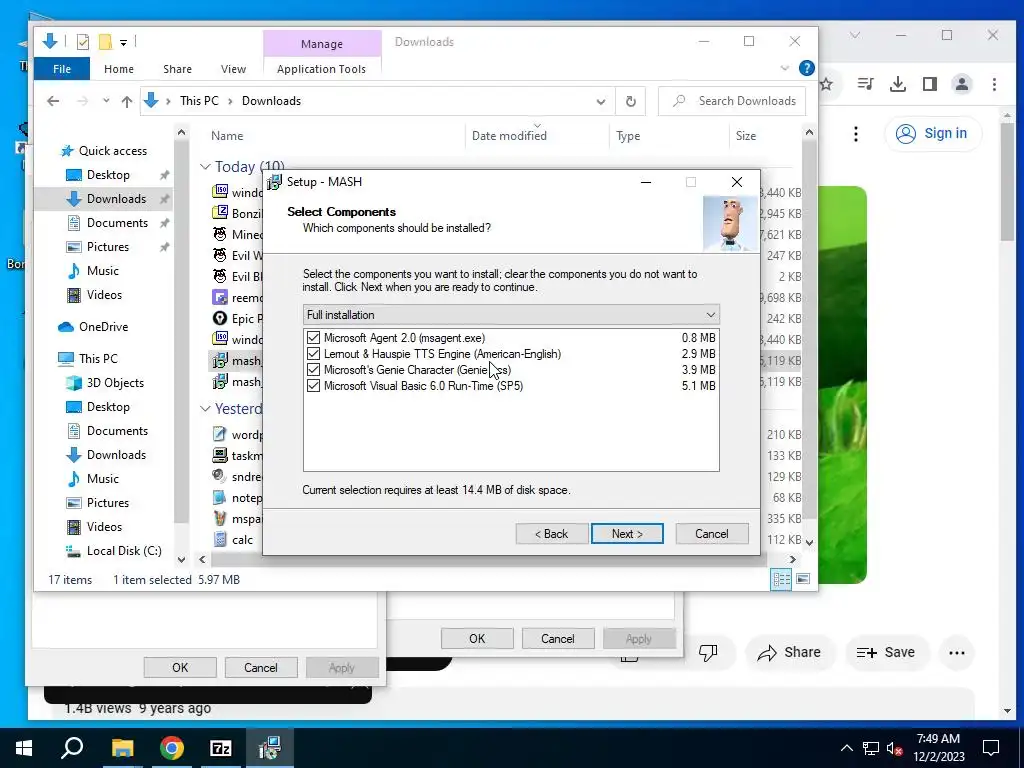
Task: Switch to large icons view
Action: pos(803,579)
